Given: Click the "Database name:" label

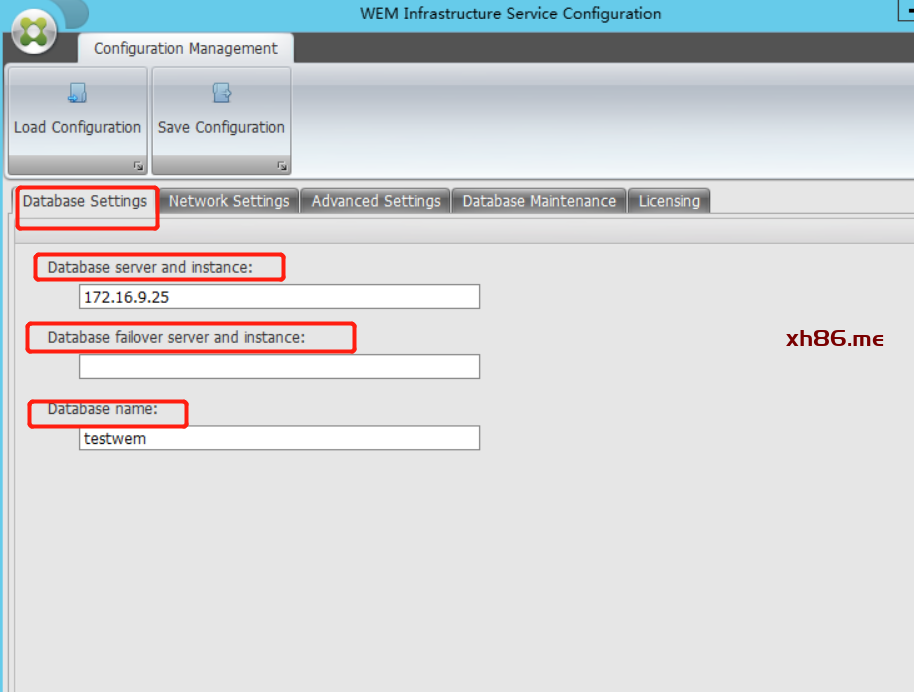Looking at the screenshot, I should click(x=103, y=409).
